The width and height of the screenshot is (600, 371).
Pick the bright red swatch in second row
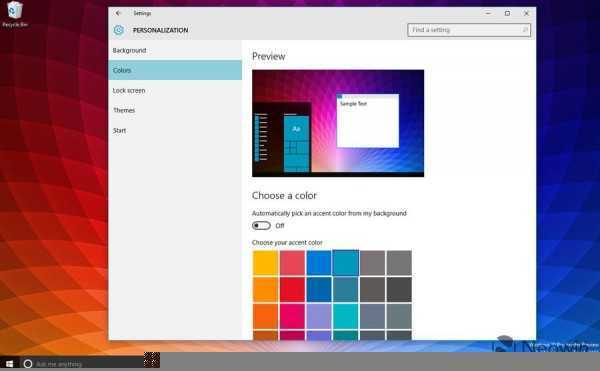292,290
